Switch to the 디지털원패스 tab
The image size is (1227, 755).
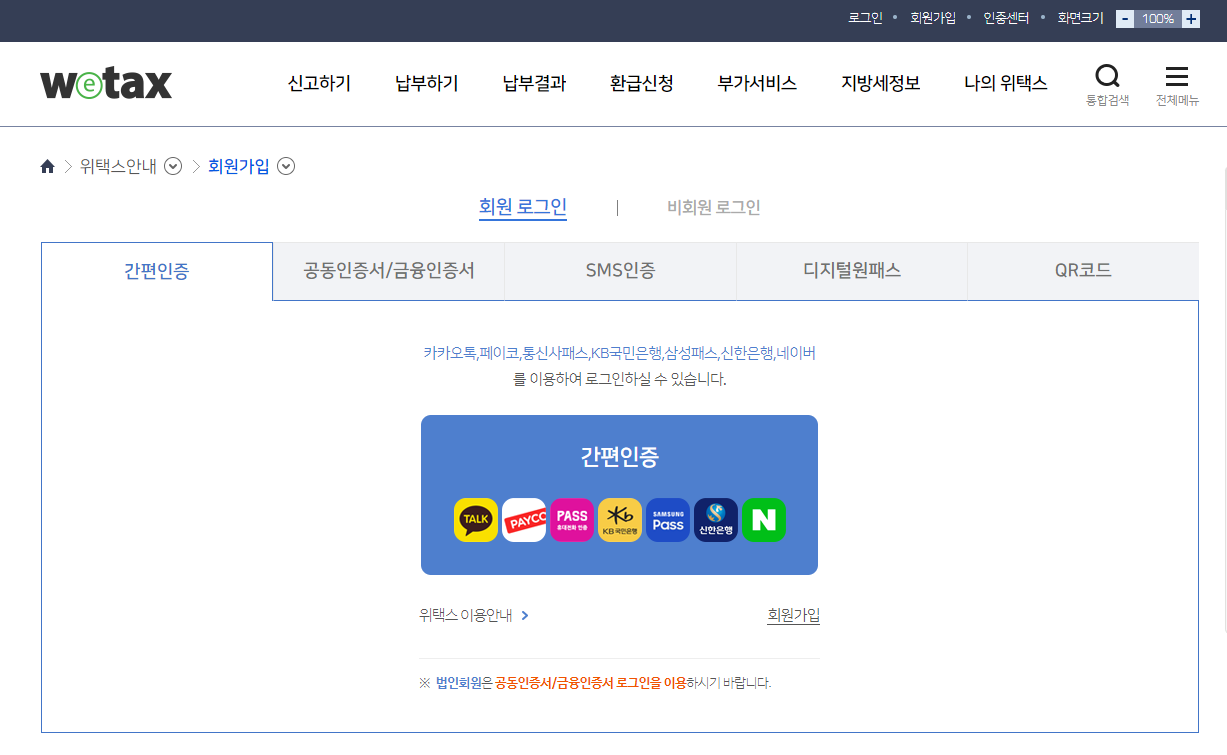[852, 271]
